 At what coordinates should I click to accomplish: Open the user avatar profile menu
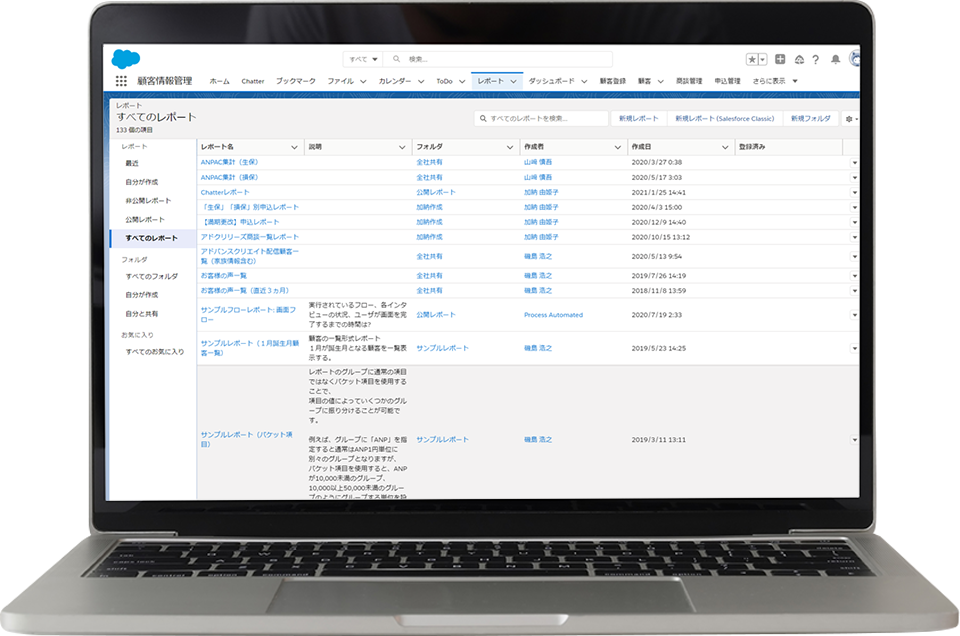854,60
